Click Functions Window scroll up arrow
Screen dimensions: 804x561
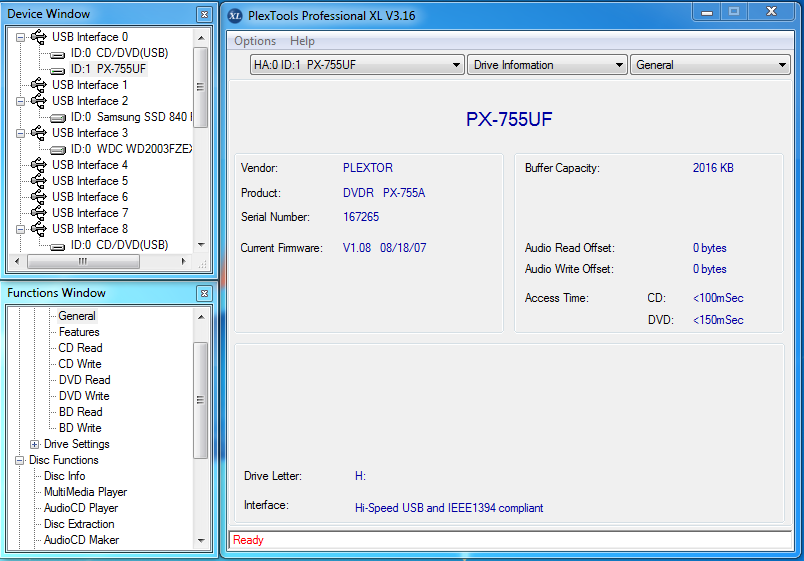(x=201, y=317)
